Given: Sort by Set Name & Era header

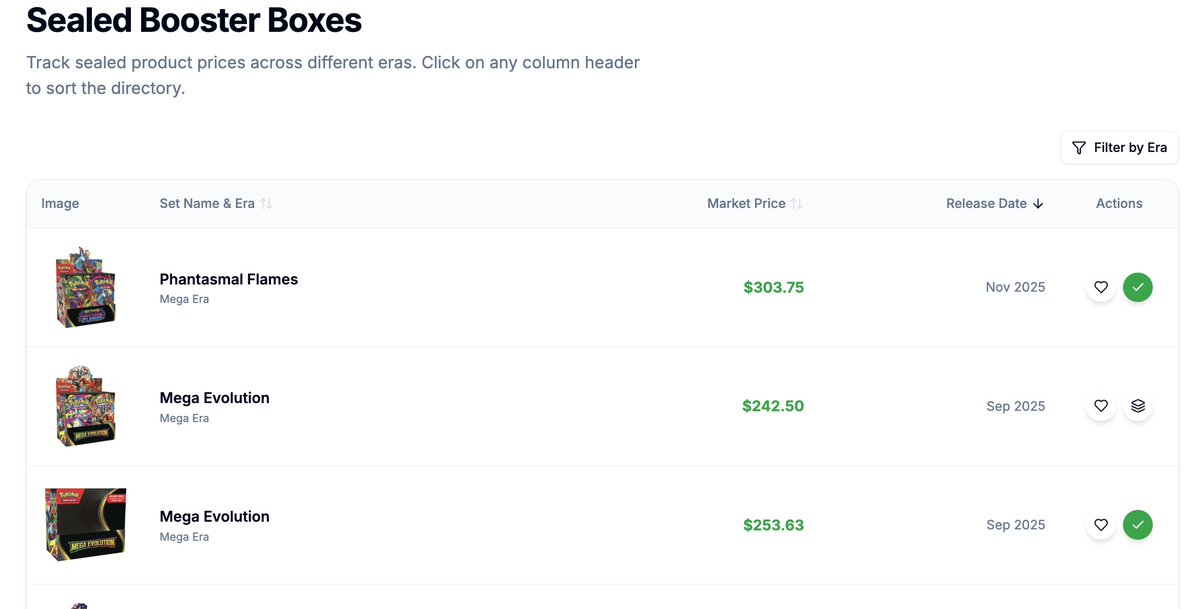Looking at the screenshot, I should click(x=207, y=204).
